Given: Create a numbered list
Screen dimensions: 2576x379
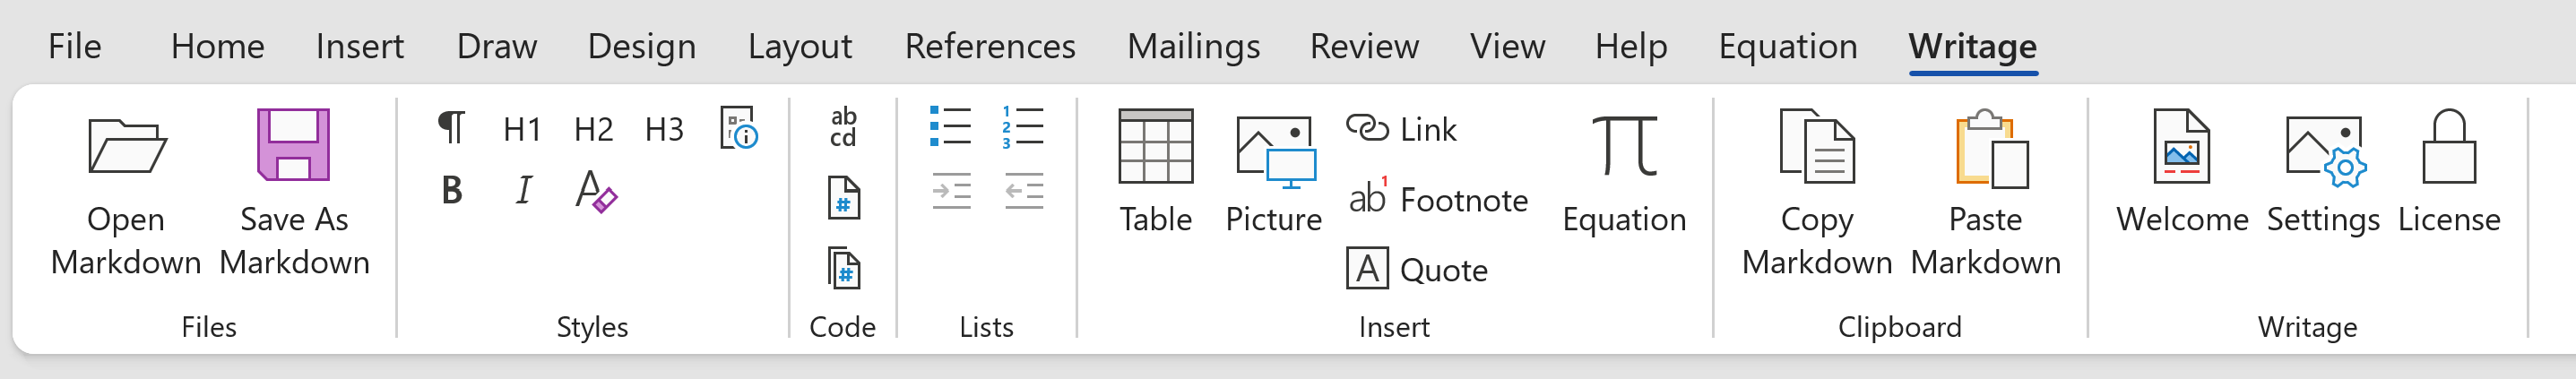Looking at the screenshot, I should [1022, 127].
